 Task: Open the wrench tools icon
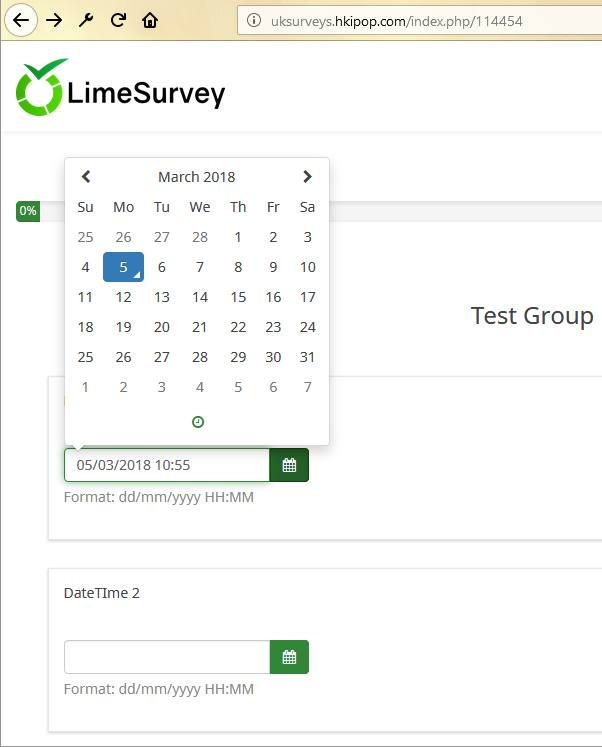85,20
